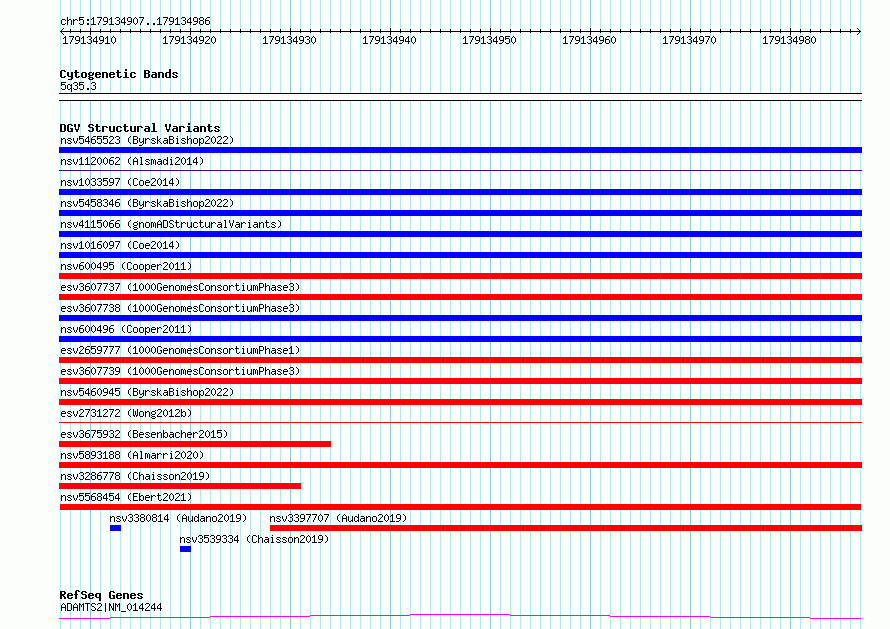Click ruler position 179134930
Image resolution: width=890 pixels, height=629 pixels.
[x=289, y=40]
